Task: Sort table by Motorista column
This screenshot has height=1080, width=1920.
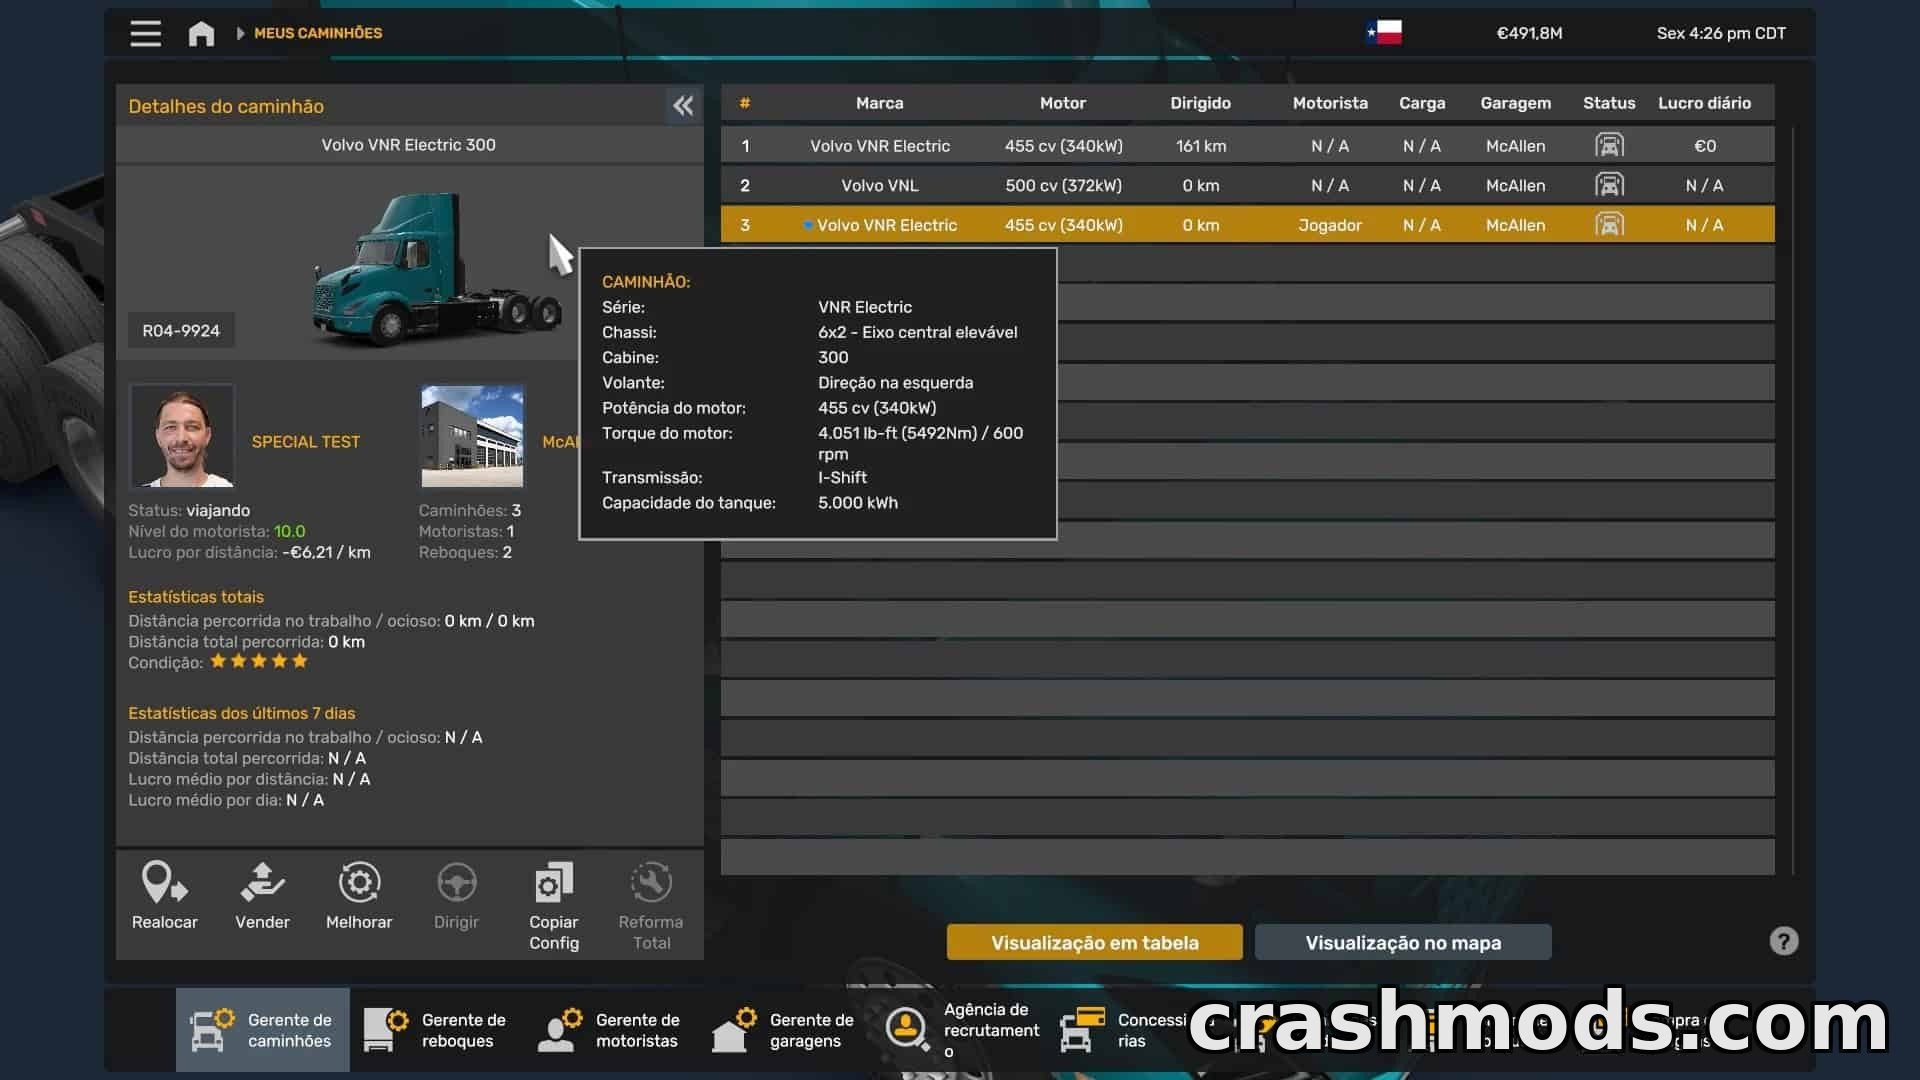Action: (1330, 103)
